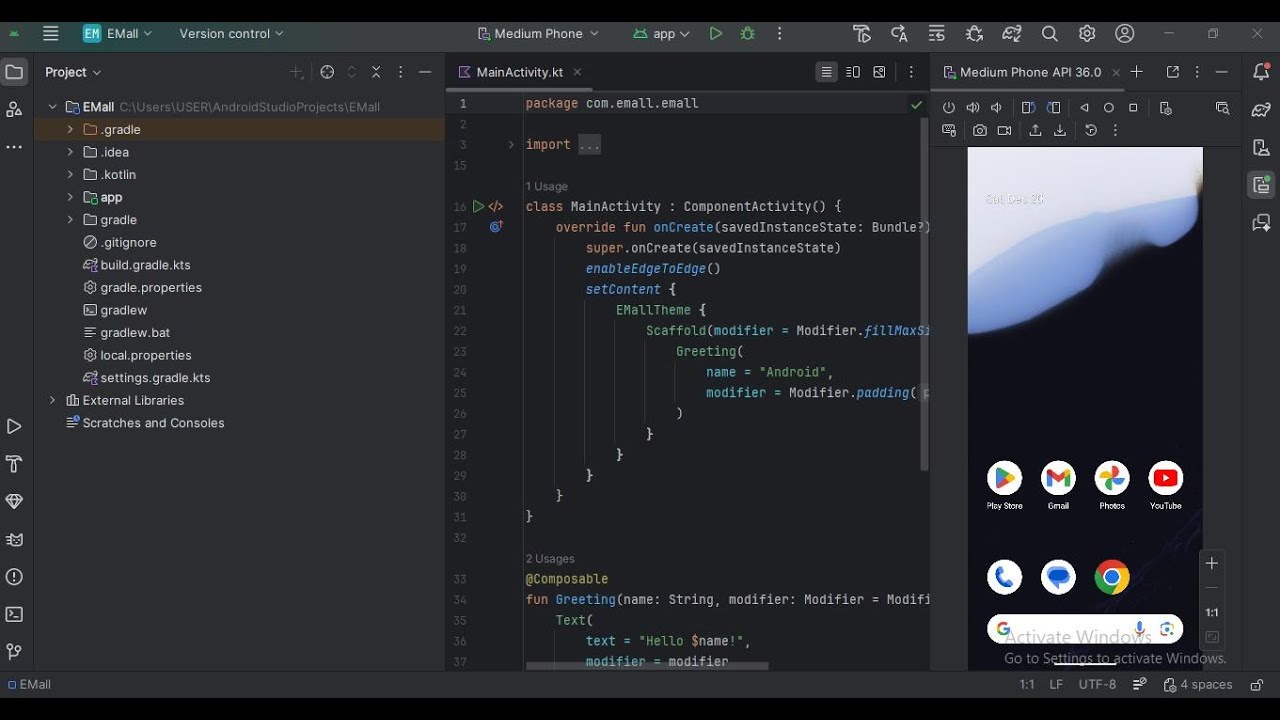Viewport: 1280px width, 720px height.
Task: Expand the .kotlin folder
Action: pyautogui.click(x=70, y=174)
